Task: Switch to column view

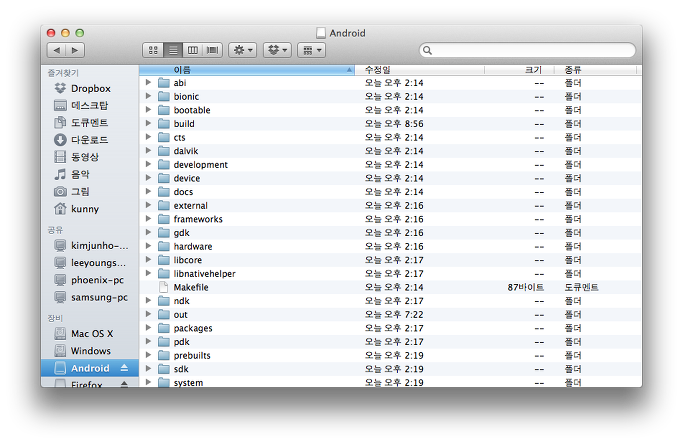Action: coord(193,51)
